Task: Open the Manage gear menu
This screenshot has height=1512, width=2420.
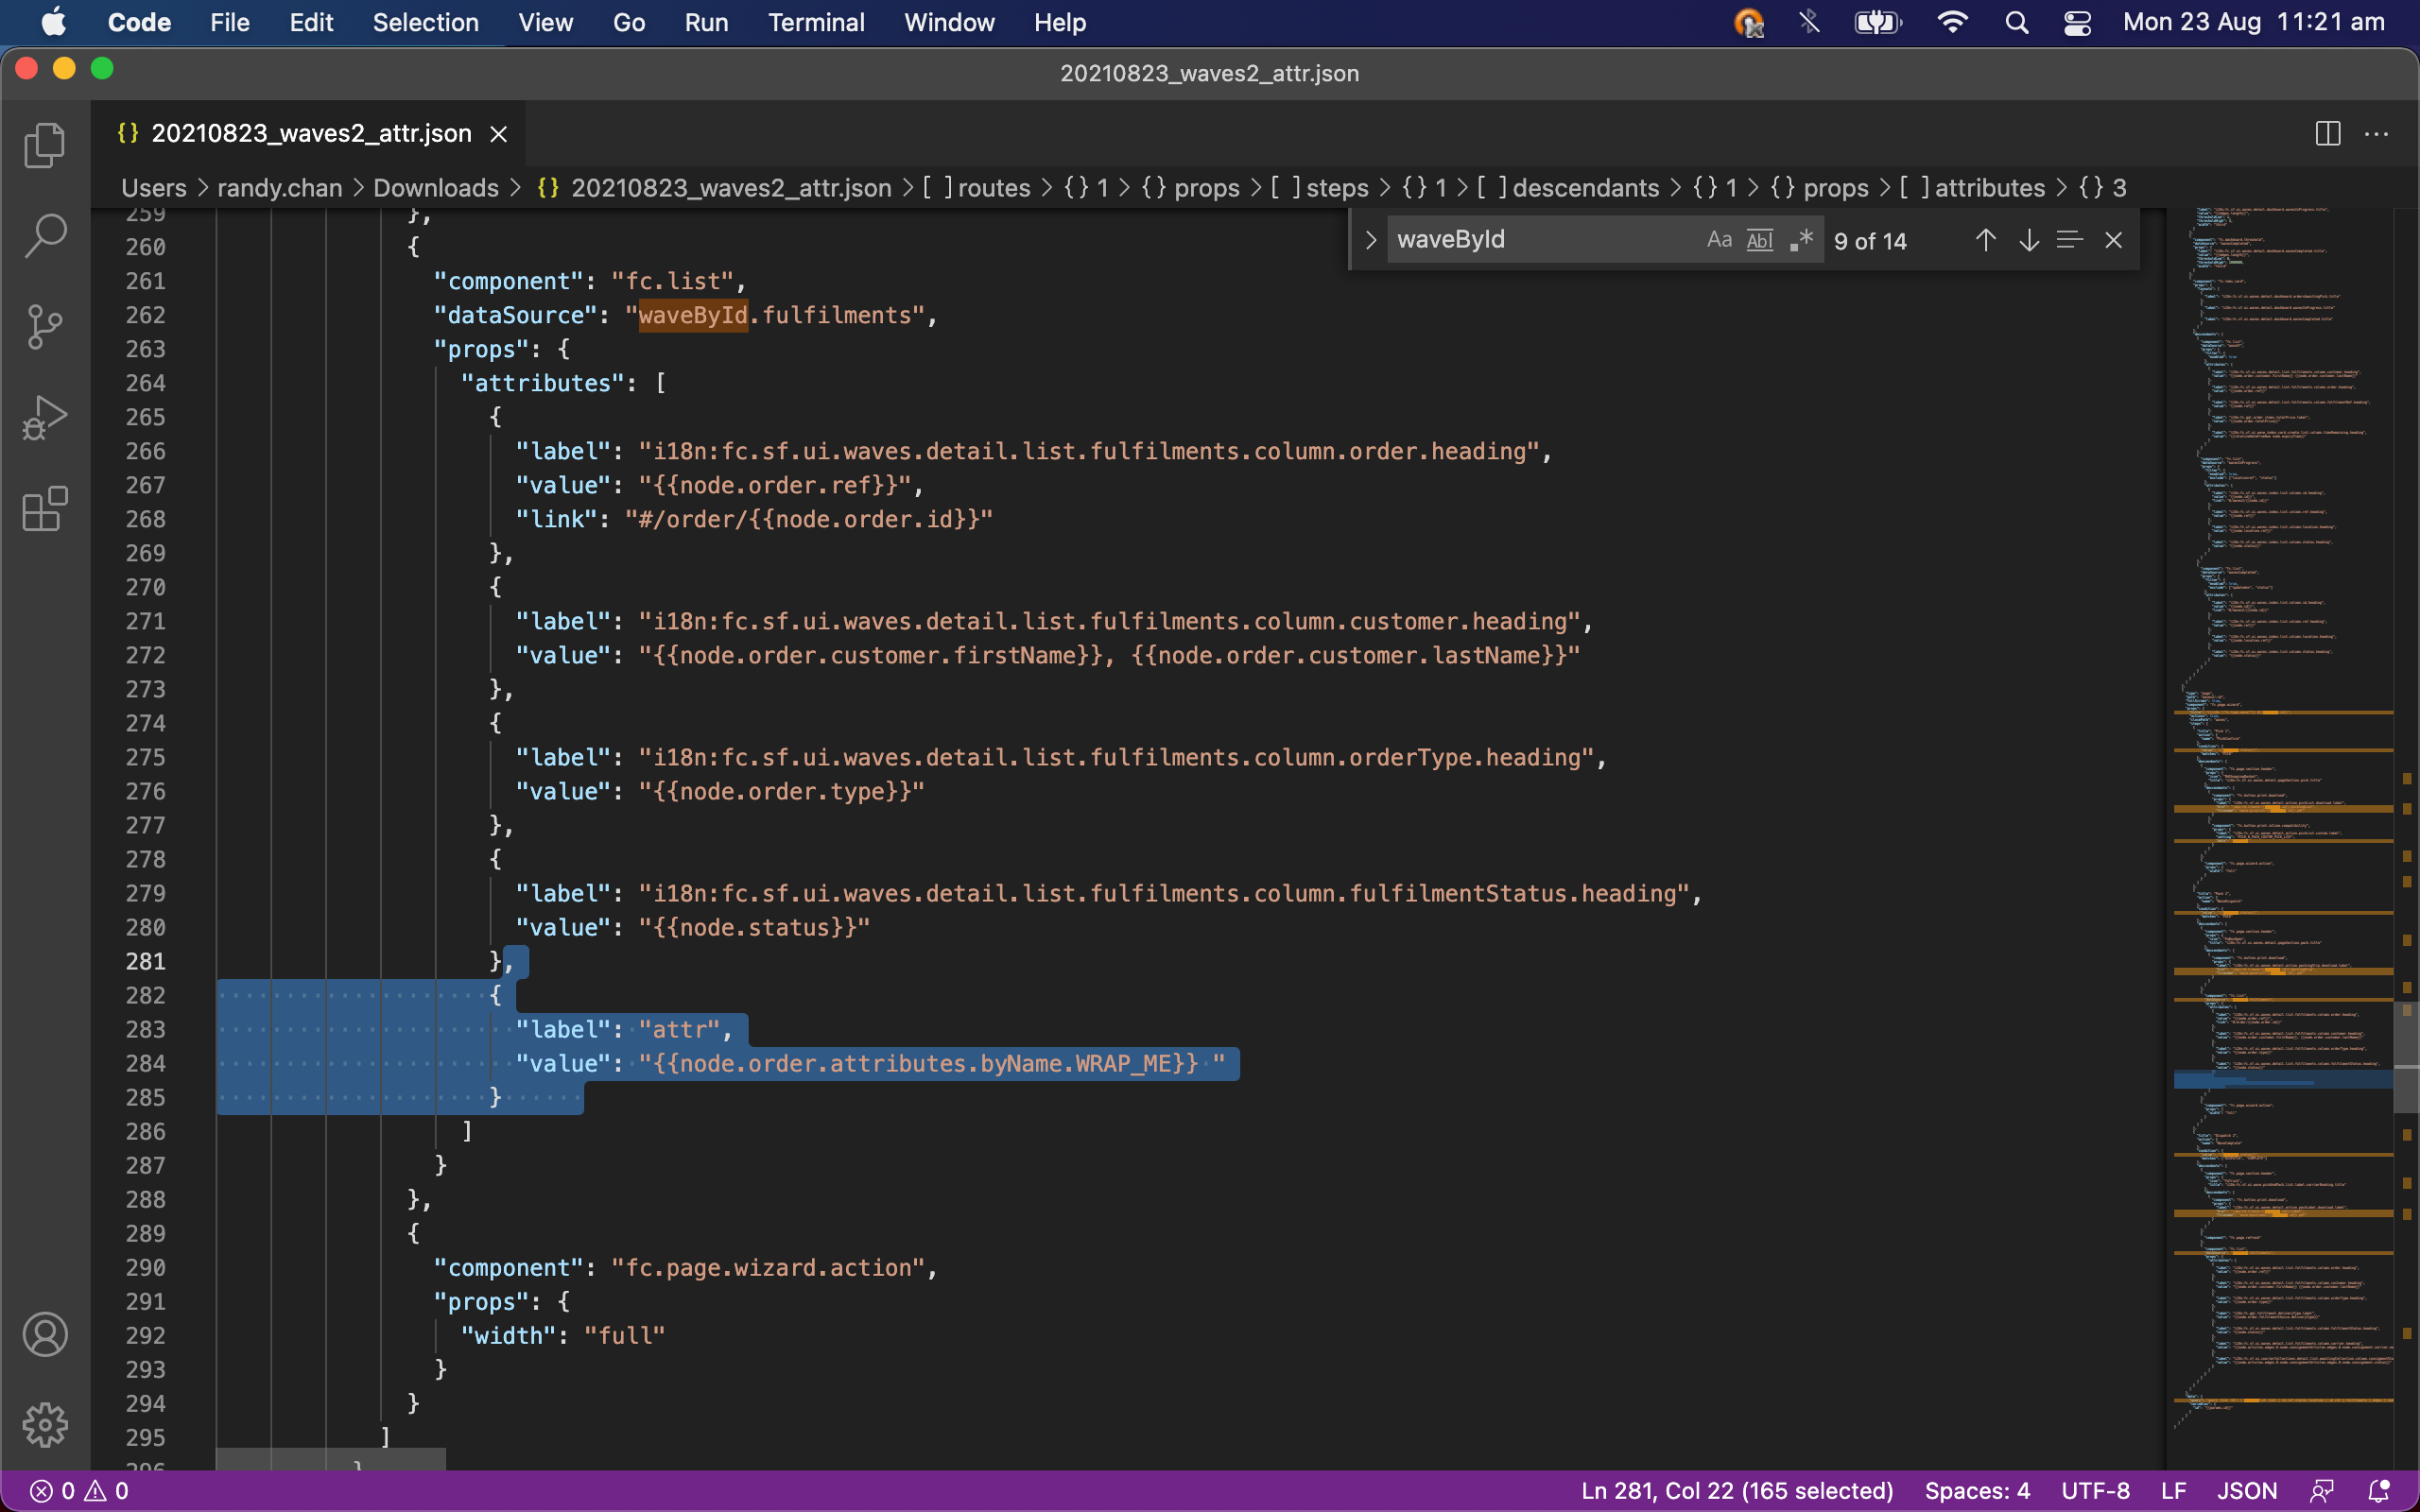Action: [x=45, y=1424]
